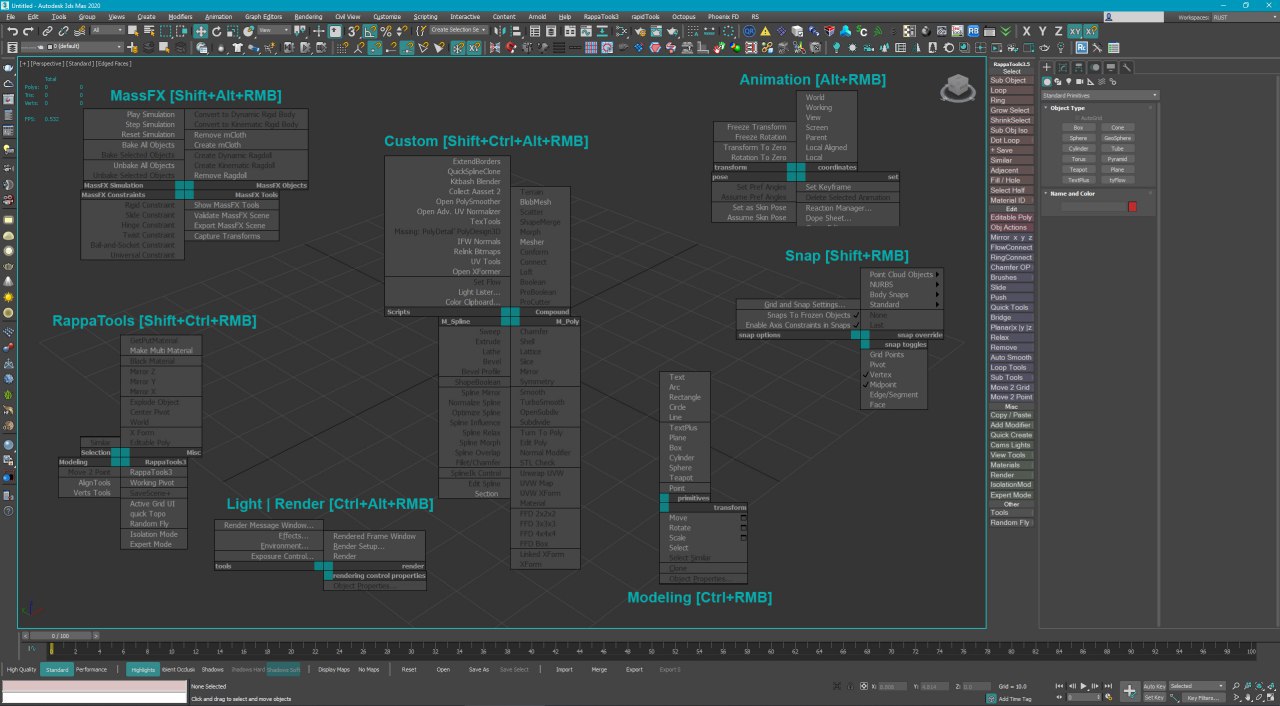Click the Teapot primitive button

(x=1078, y=170)
